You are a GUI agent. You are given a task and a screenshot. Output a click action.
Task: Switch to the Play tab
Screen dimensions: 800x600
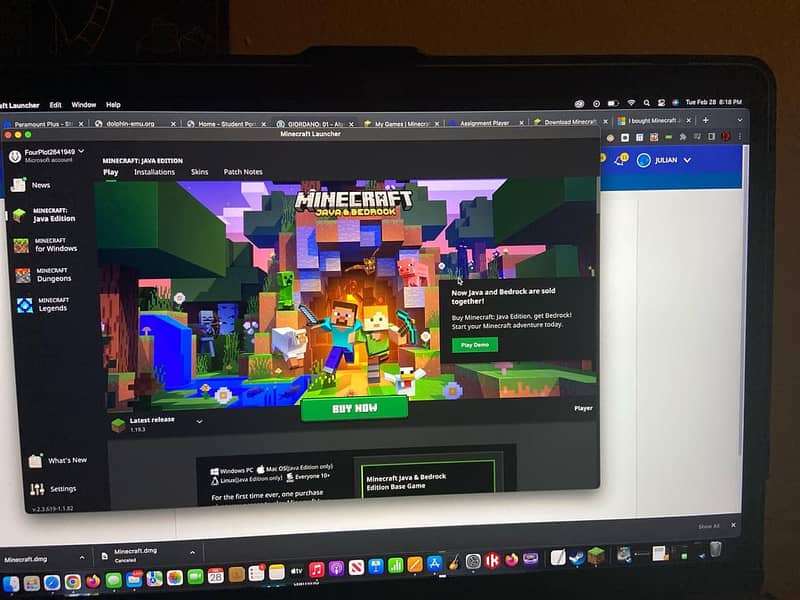(x=111, y=172)
